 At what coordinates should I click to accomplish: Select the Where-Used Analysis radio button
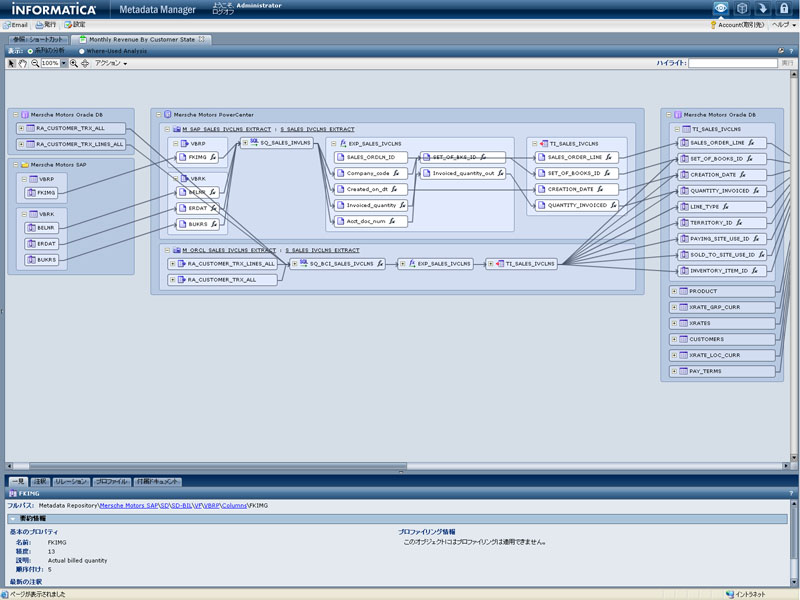82,51
